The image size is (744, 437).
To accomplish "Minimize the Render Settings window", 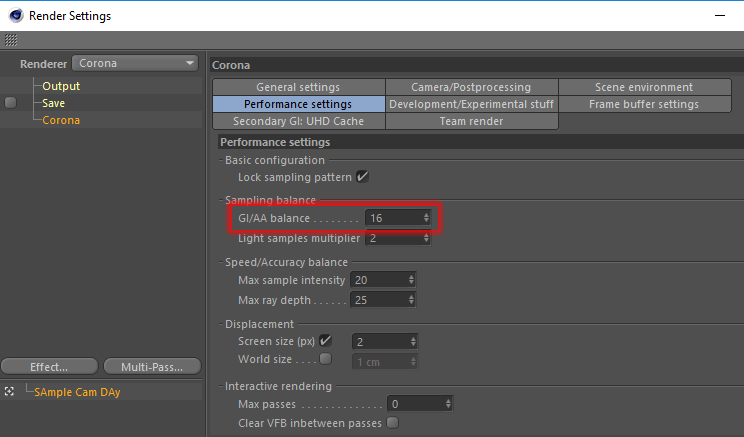I will point(720,16).
